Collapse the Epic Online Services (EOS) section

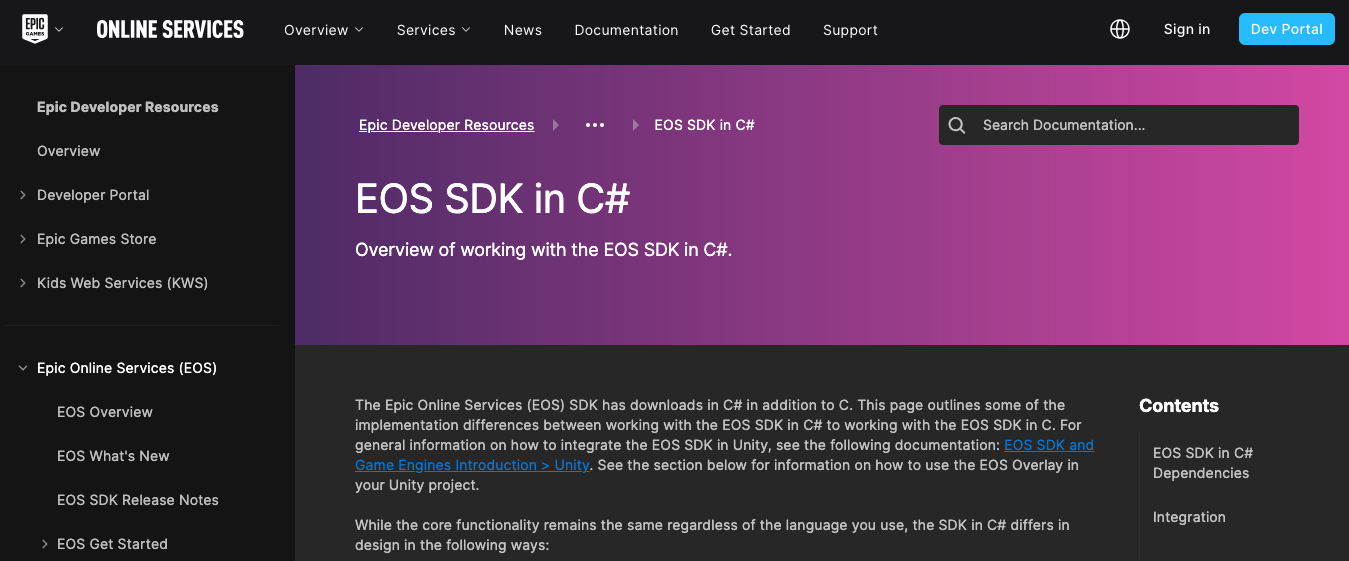click(x=23, y=368)
